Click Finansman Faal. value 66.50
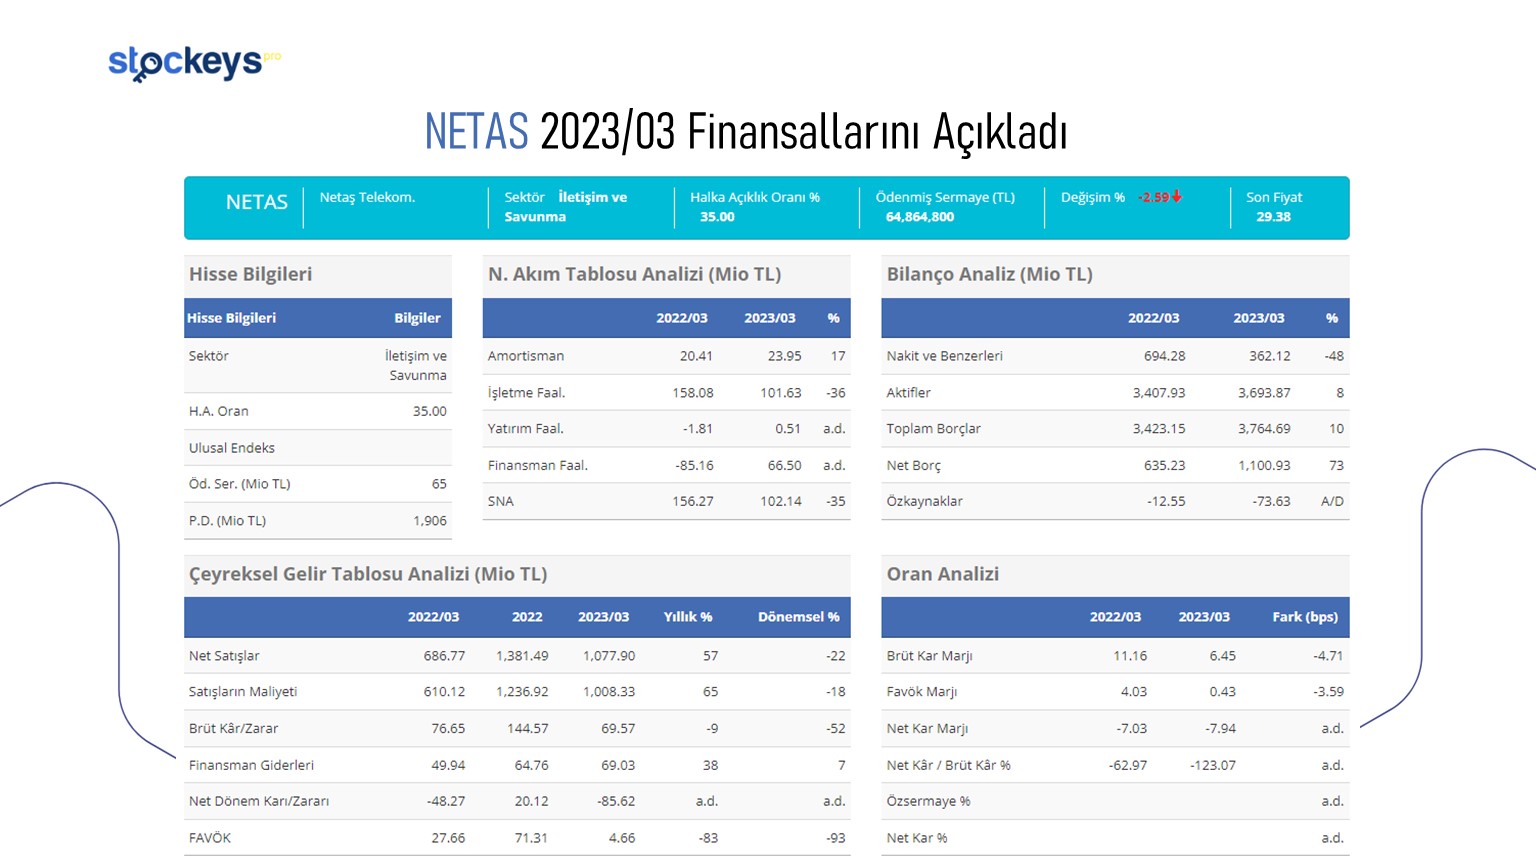 pyautogui.click(x=785, y=465)
